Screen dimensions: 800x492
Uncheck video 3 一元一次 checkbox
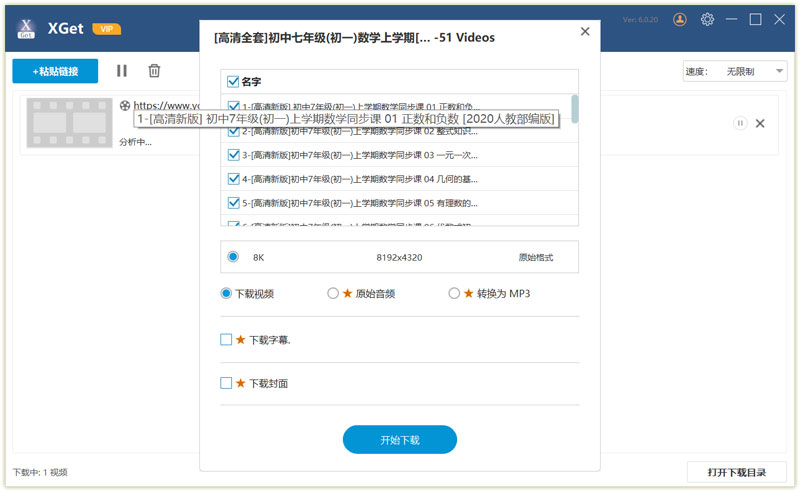pos(233,155)
